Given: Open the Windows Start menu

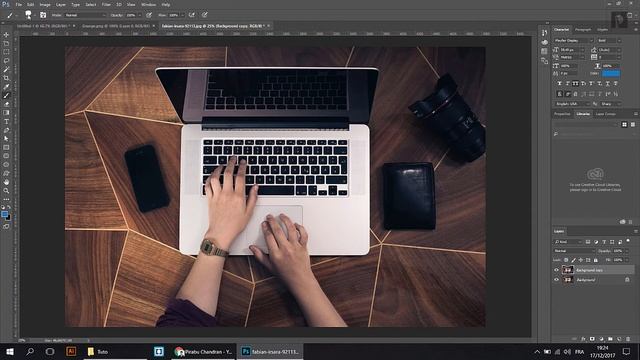Looking at the screenshot, I should pos(10,351).
